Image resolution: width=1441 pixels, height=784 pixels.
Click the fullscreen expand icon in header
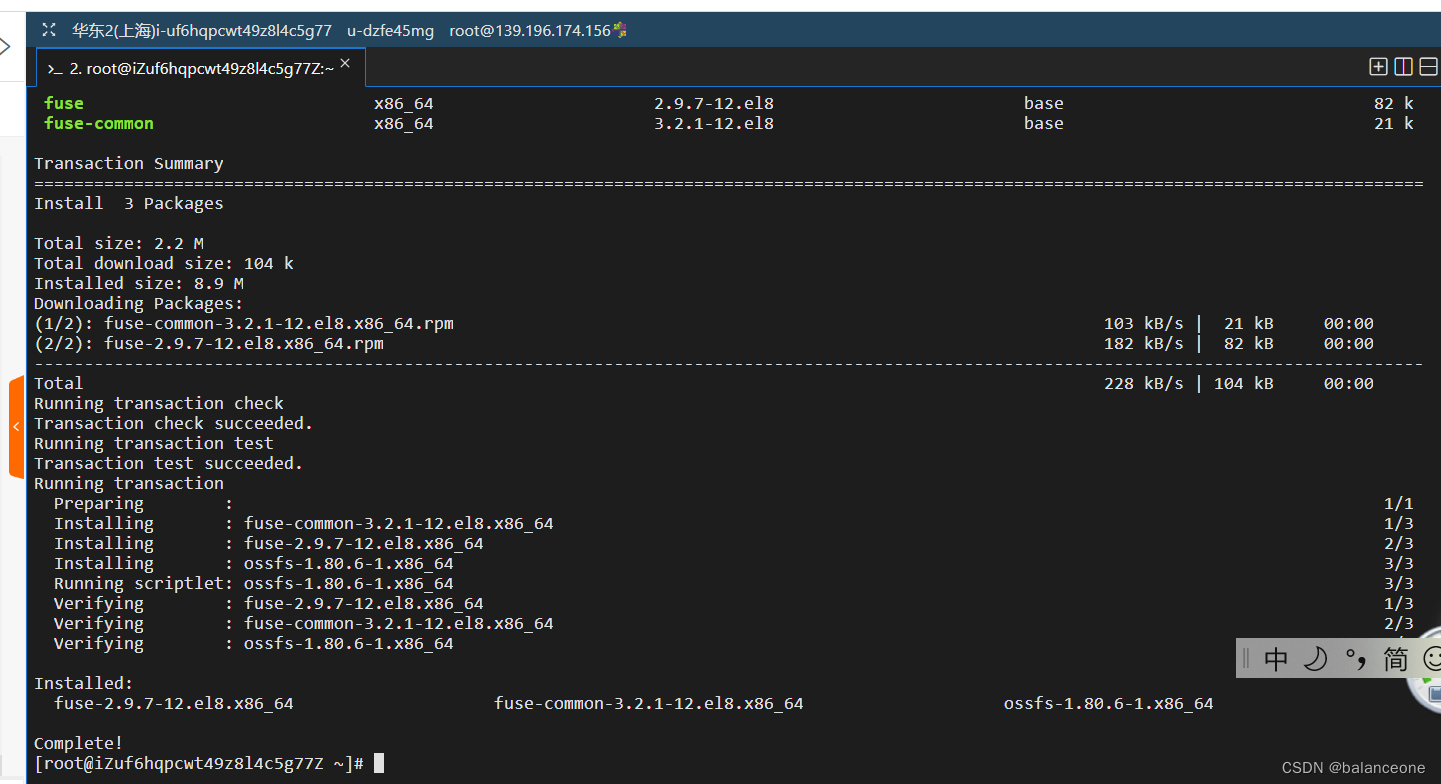[x=49, y=30]
